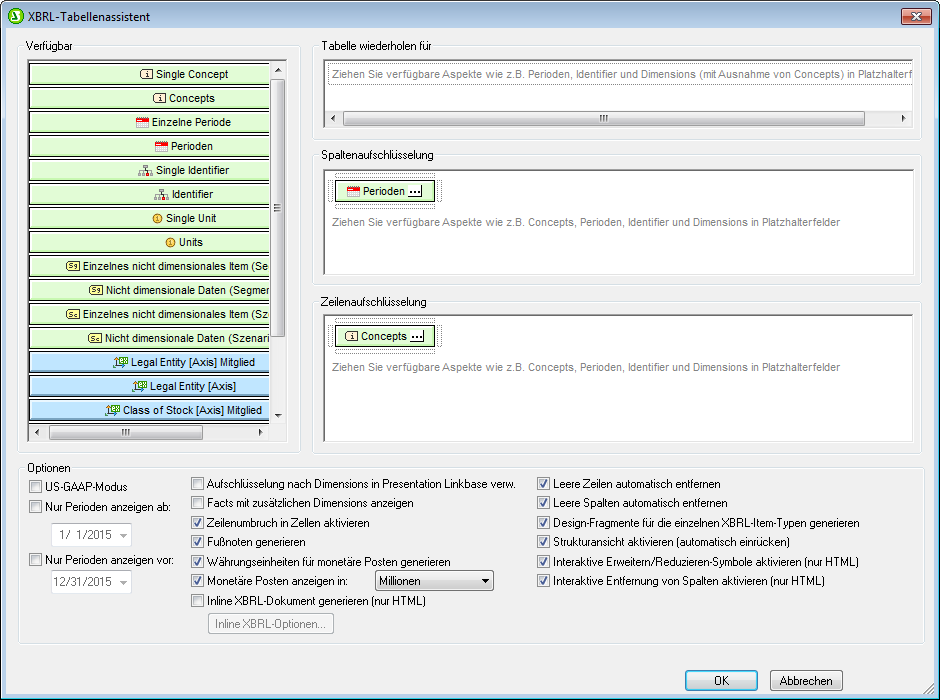Confirm the dialog with OK
This screenshot has height=700, width=940.
point(721,681)
